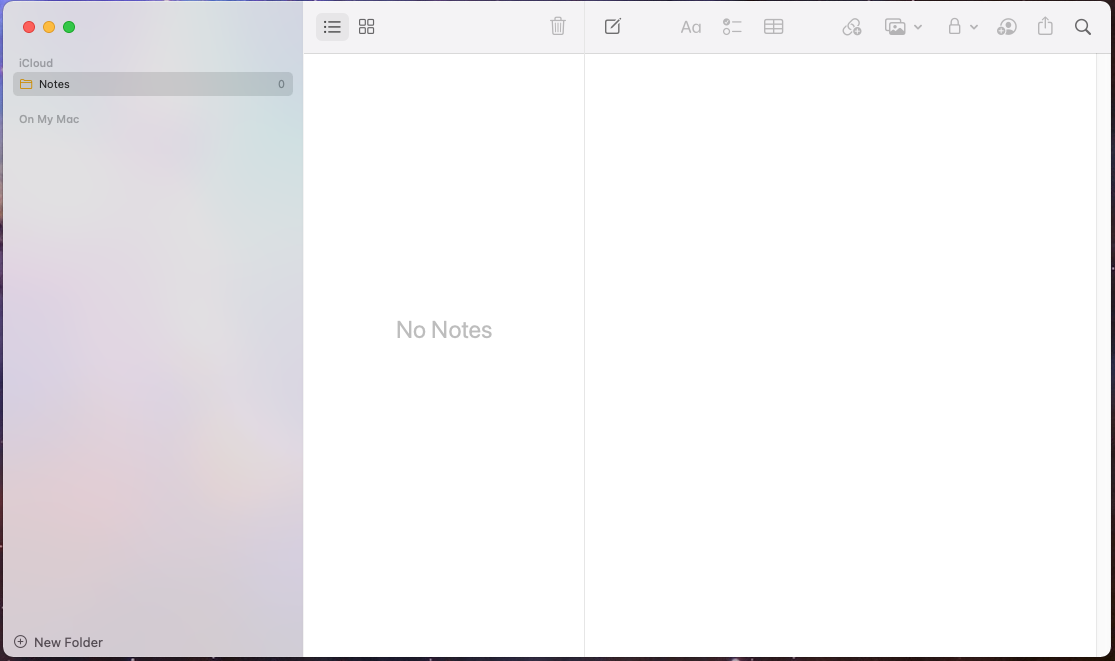The image size is (1115, 661).
Task: Switch to list view
Action: [332, 27]
